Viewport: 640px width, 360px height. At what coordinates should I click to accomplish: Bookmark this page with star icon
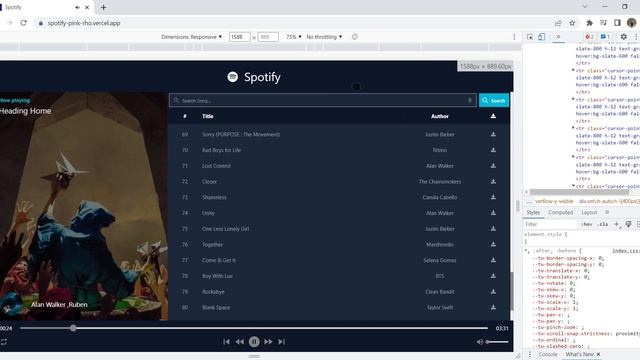[x=572, y=23]
